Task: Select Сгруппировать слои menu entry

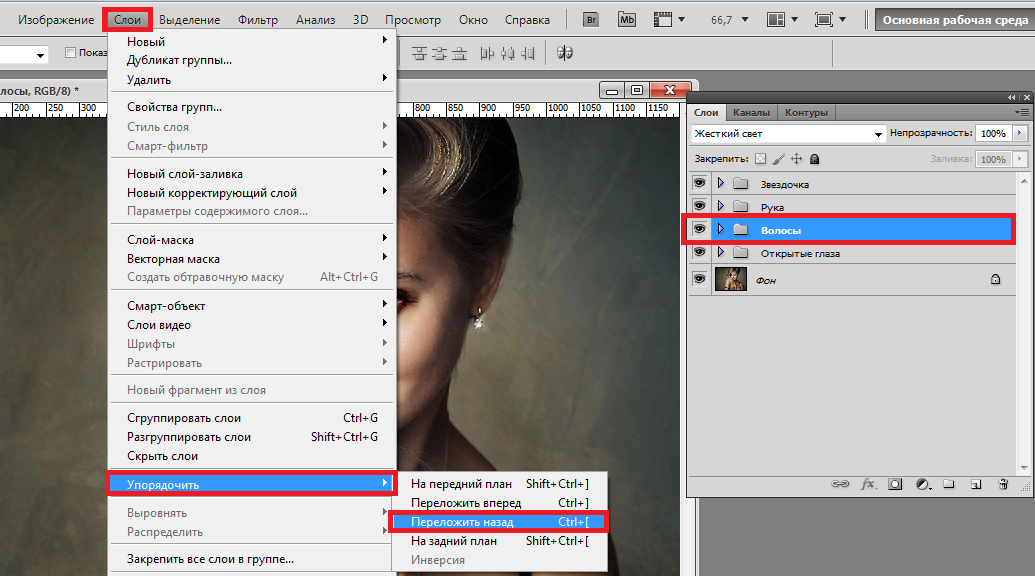Action: (x=184, y=418)
